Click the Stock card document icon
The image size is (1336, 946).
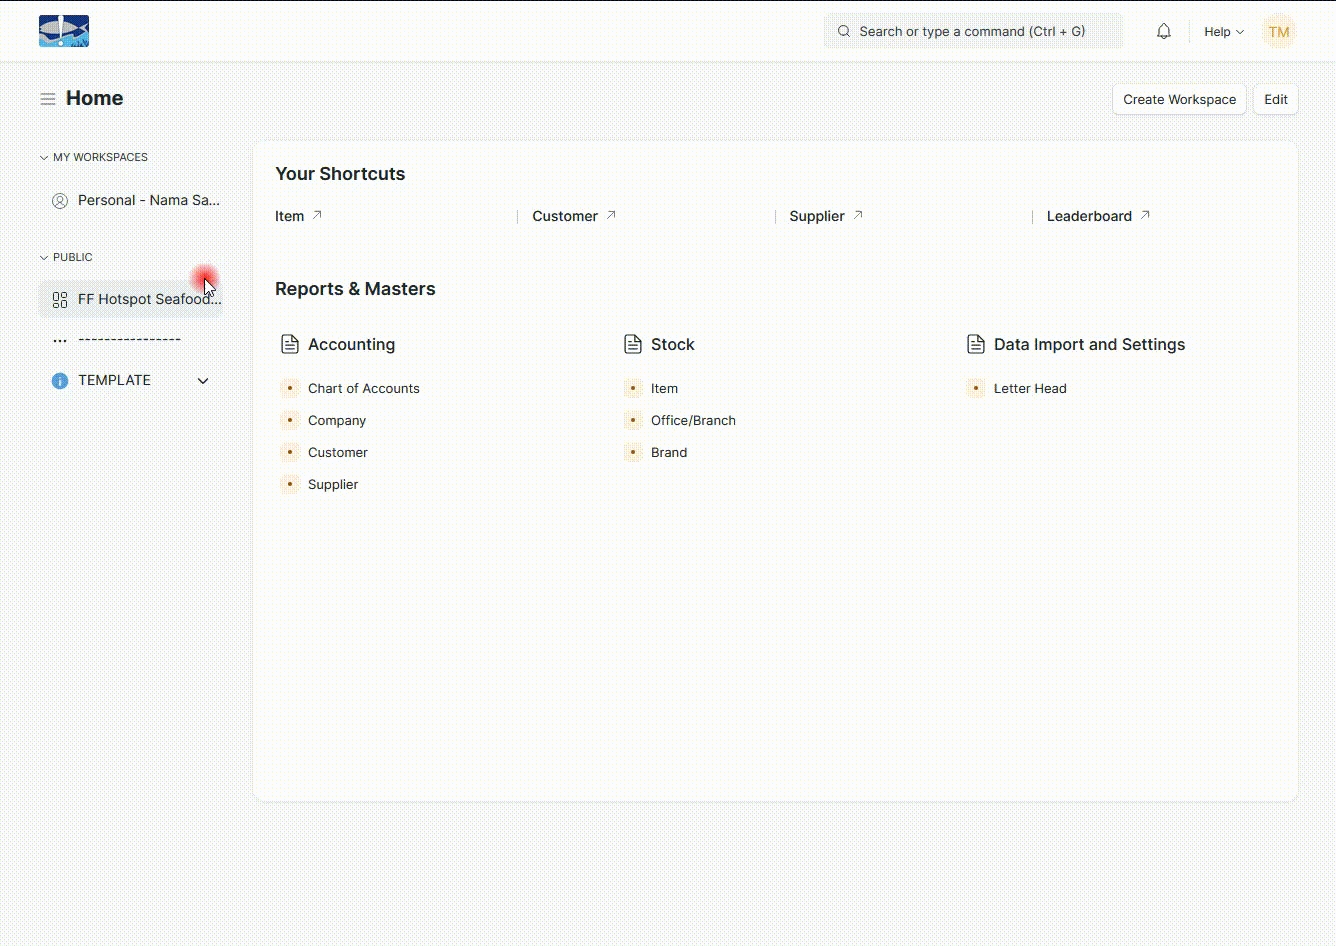pos(633,345)
